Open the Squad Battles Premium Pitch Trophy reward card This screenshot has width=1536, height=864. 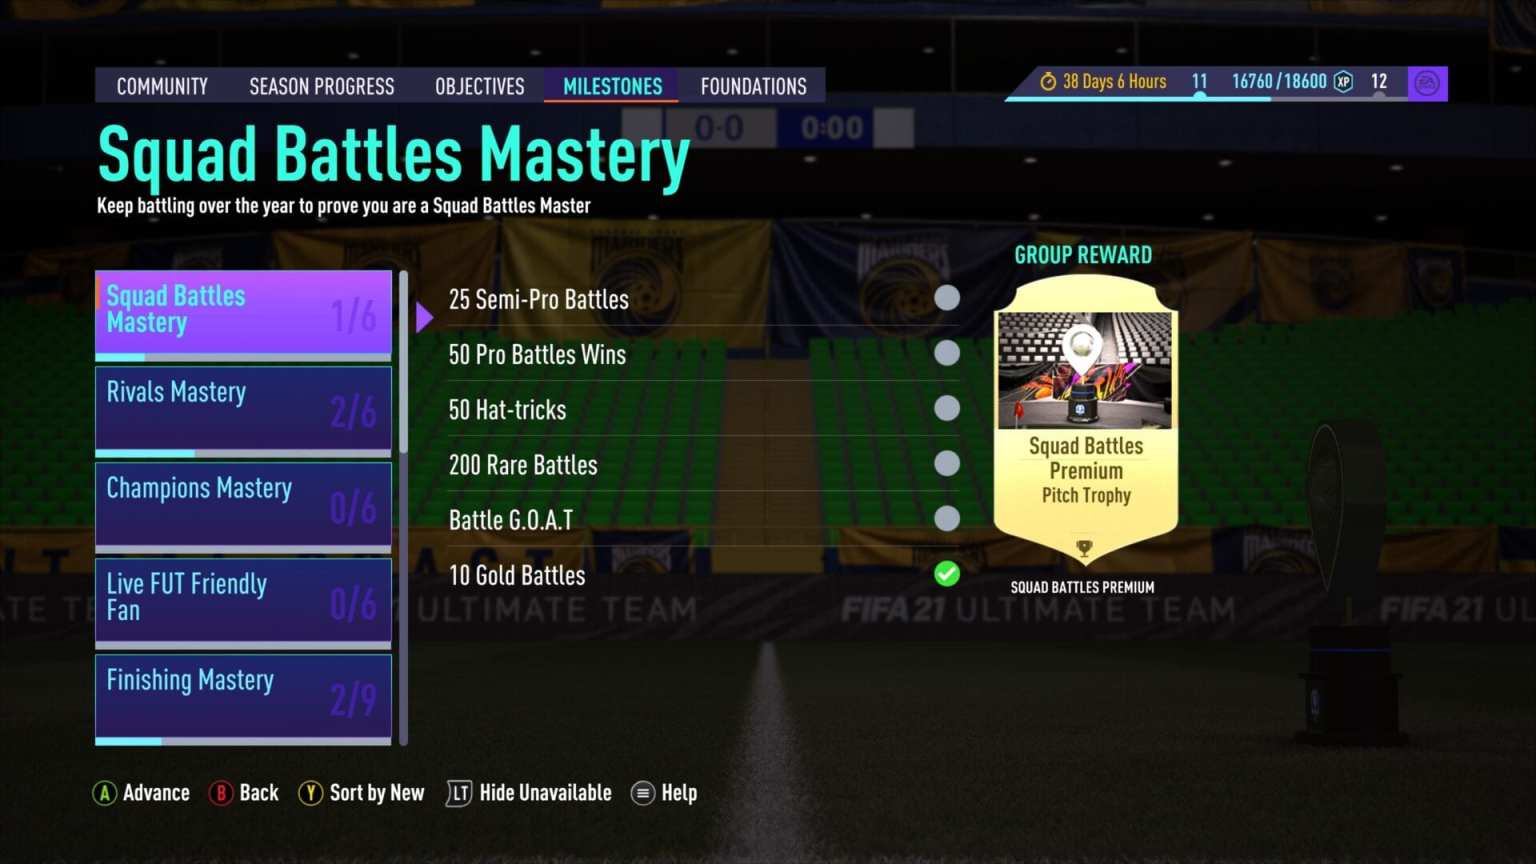(1085, 420)
